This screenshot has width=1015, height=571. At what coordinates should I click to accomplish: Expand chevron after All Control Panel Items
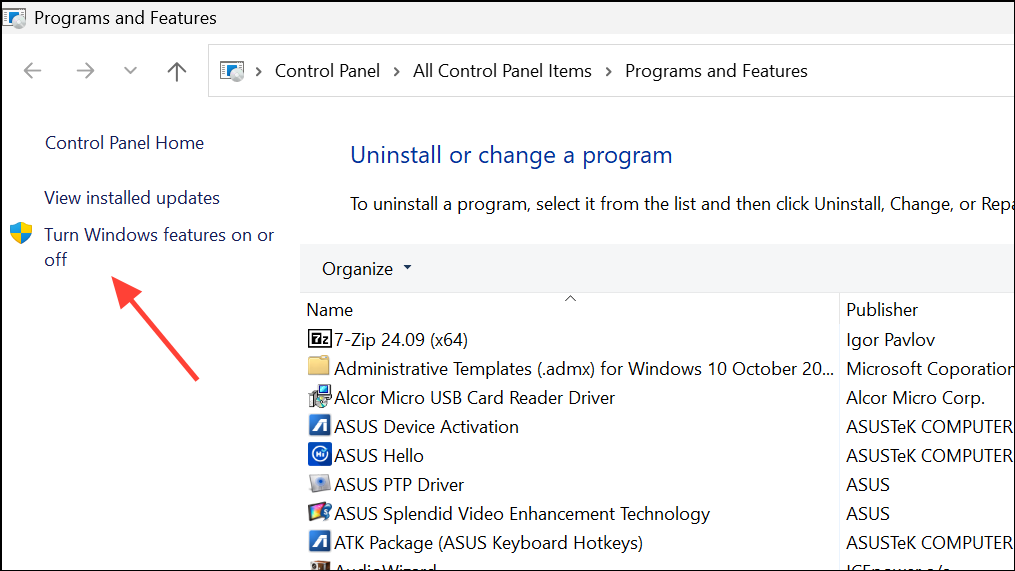pos(608,71)
